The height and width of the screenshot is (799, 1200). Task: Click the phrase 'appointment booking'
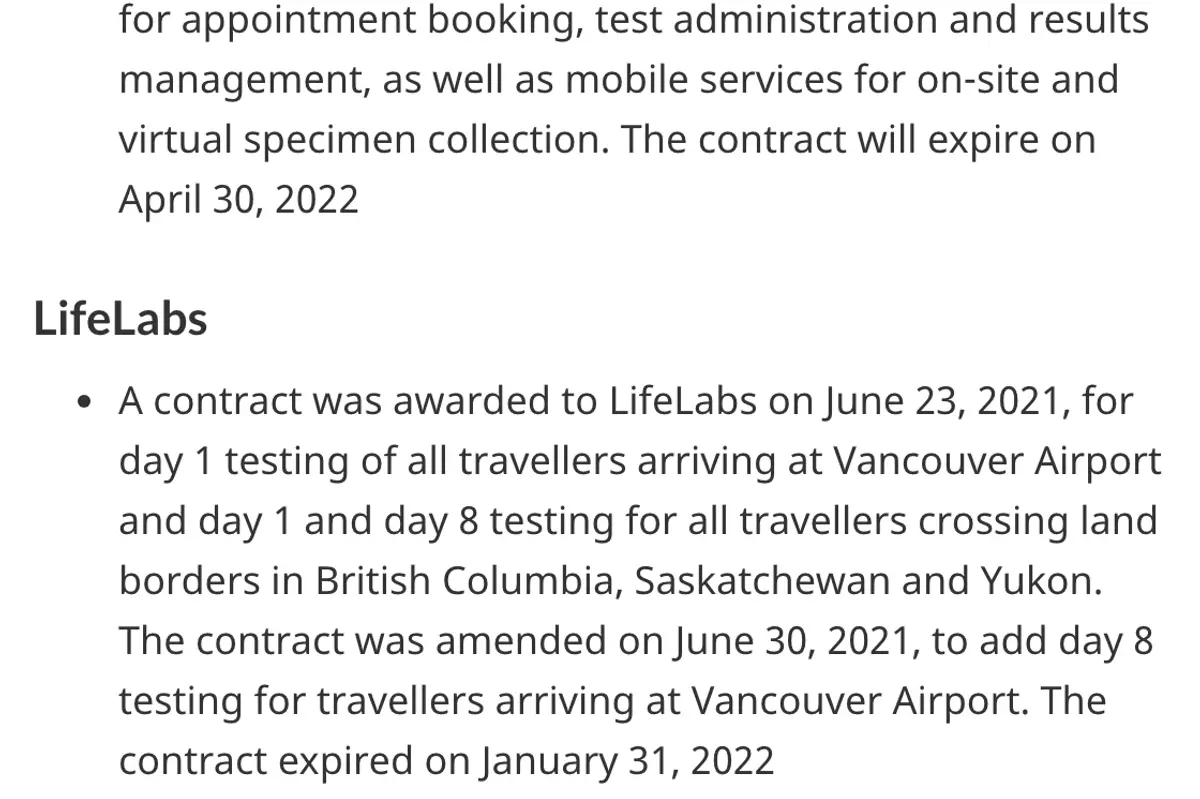click(x=380, y=22)
